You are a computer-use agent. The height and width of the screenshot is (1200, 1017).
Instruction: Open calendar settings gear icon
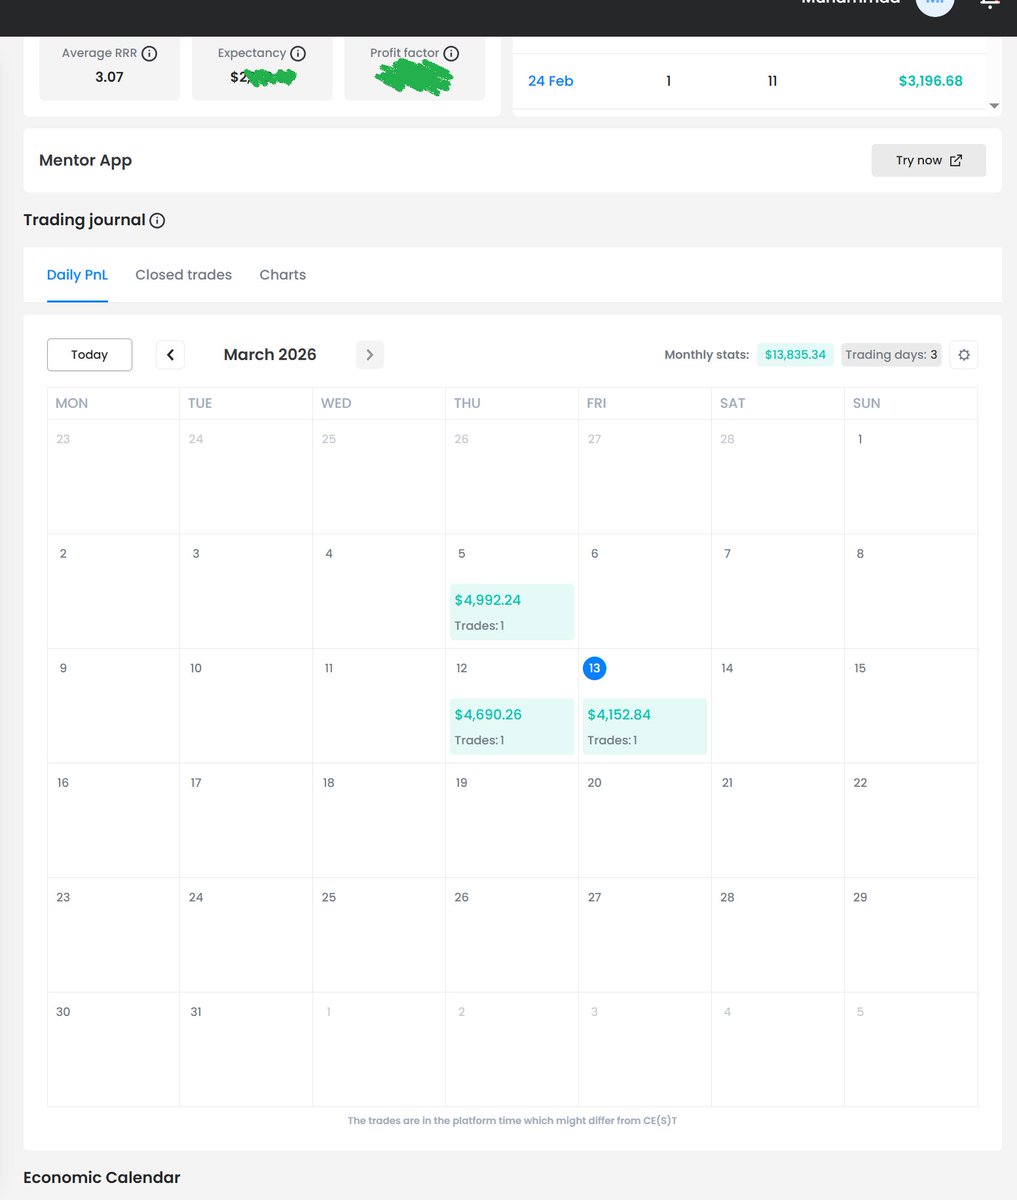click(964, 355)
